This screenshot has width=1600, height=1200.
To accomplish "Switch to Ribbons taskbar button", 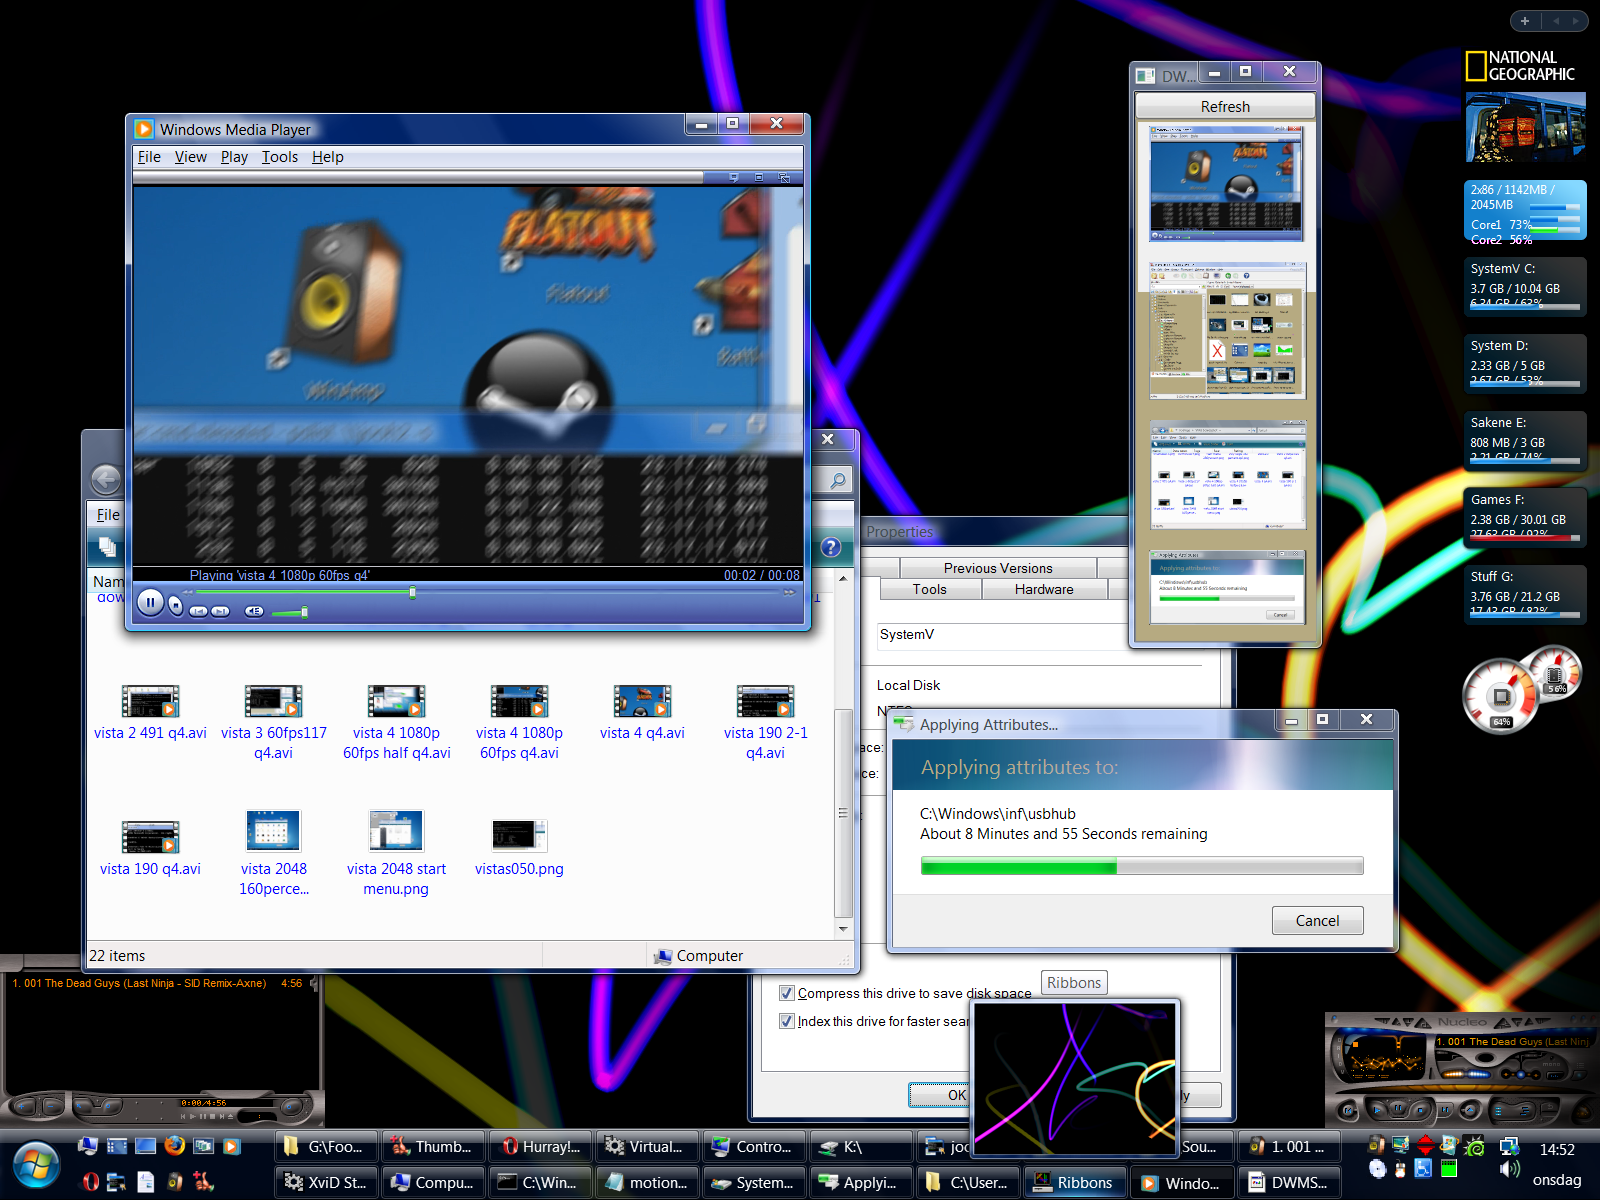I will 1076,1182.
